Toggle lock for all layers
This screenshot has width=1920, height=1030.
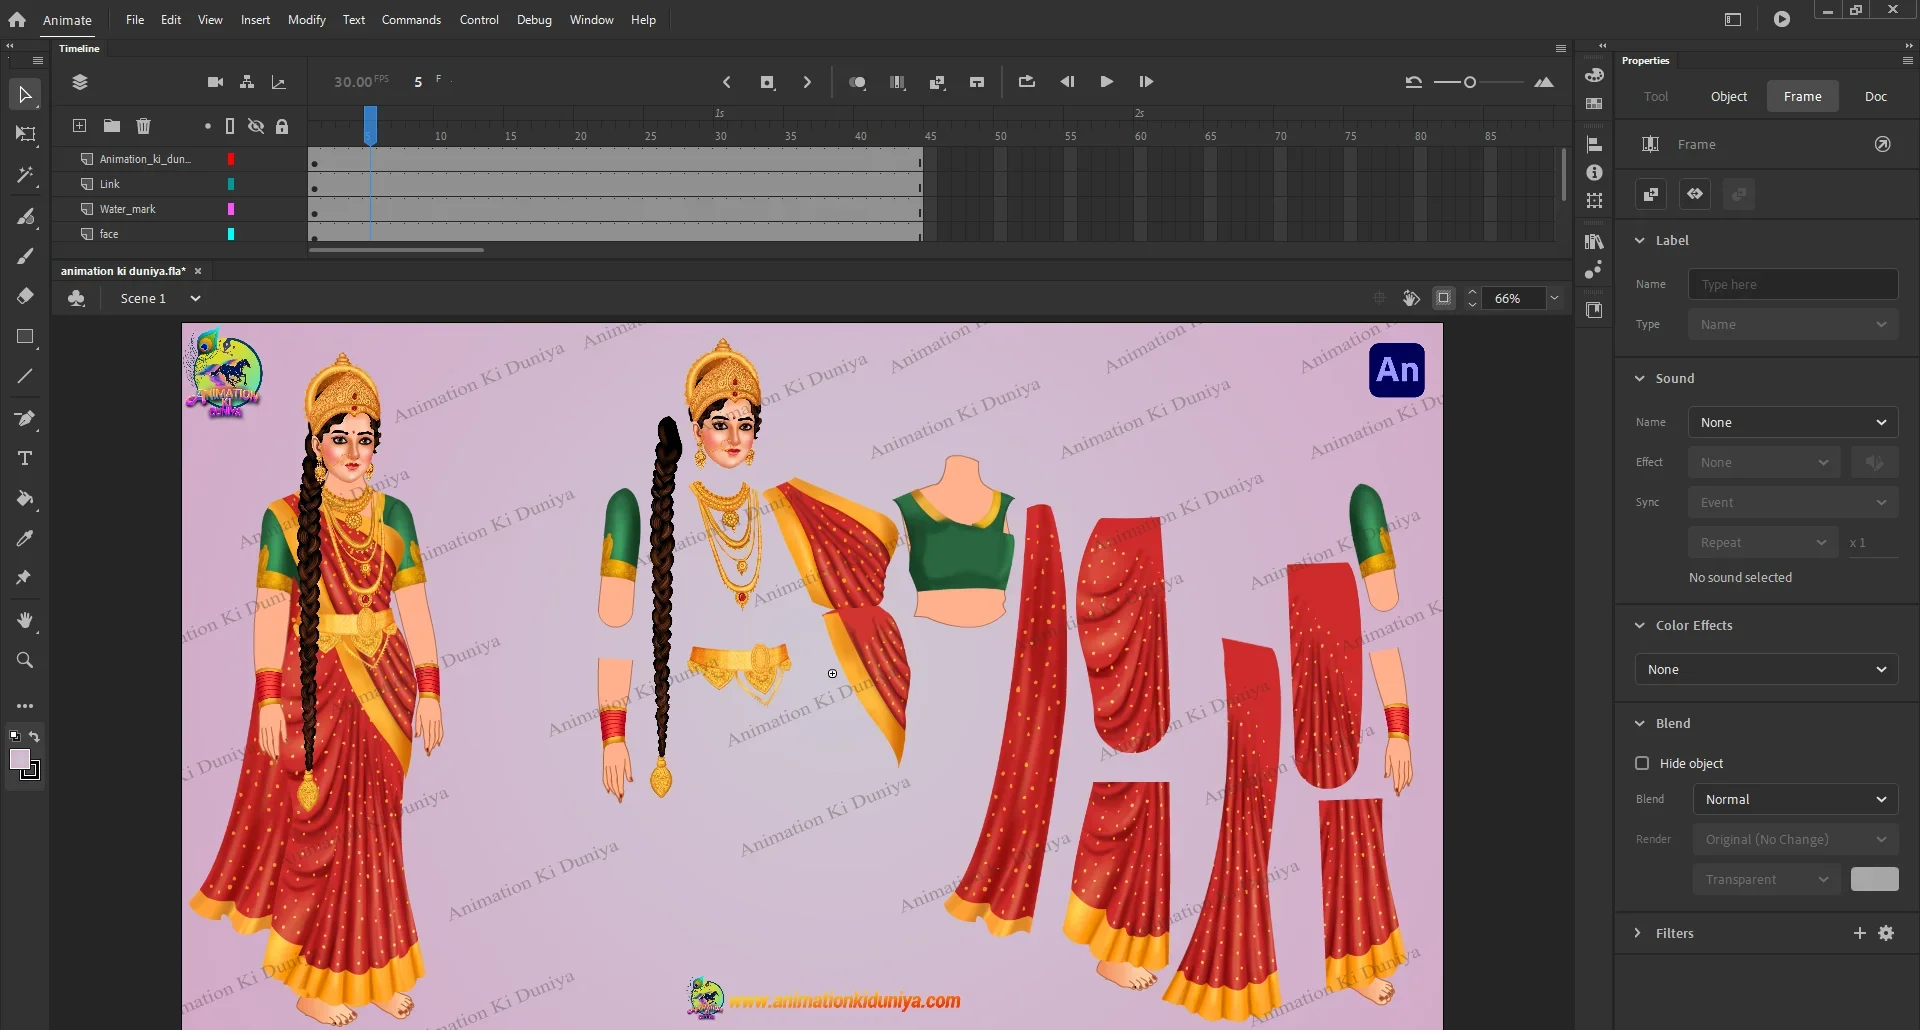click(x=282, y=127)
